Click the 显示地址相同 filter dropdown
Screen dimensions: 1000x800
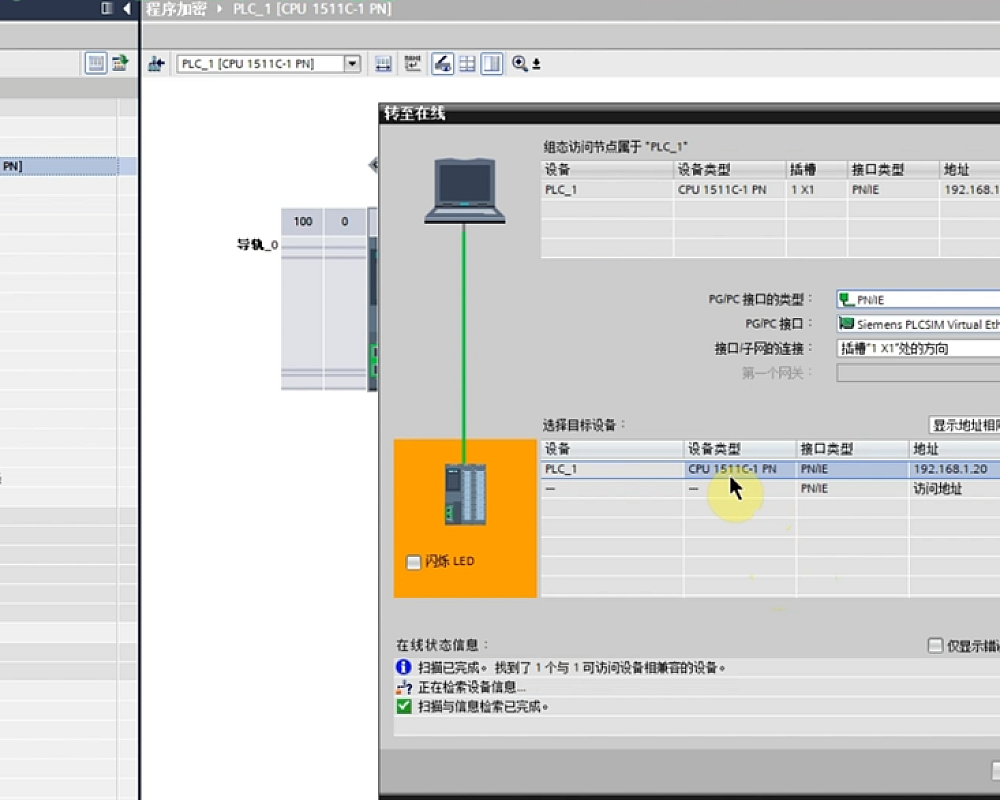coord(964,425)
